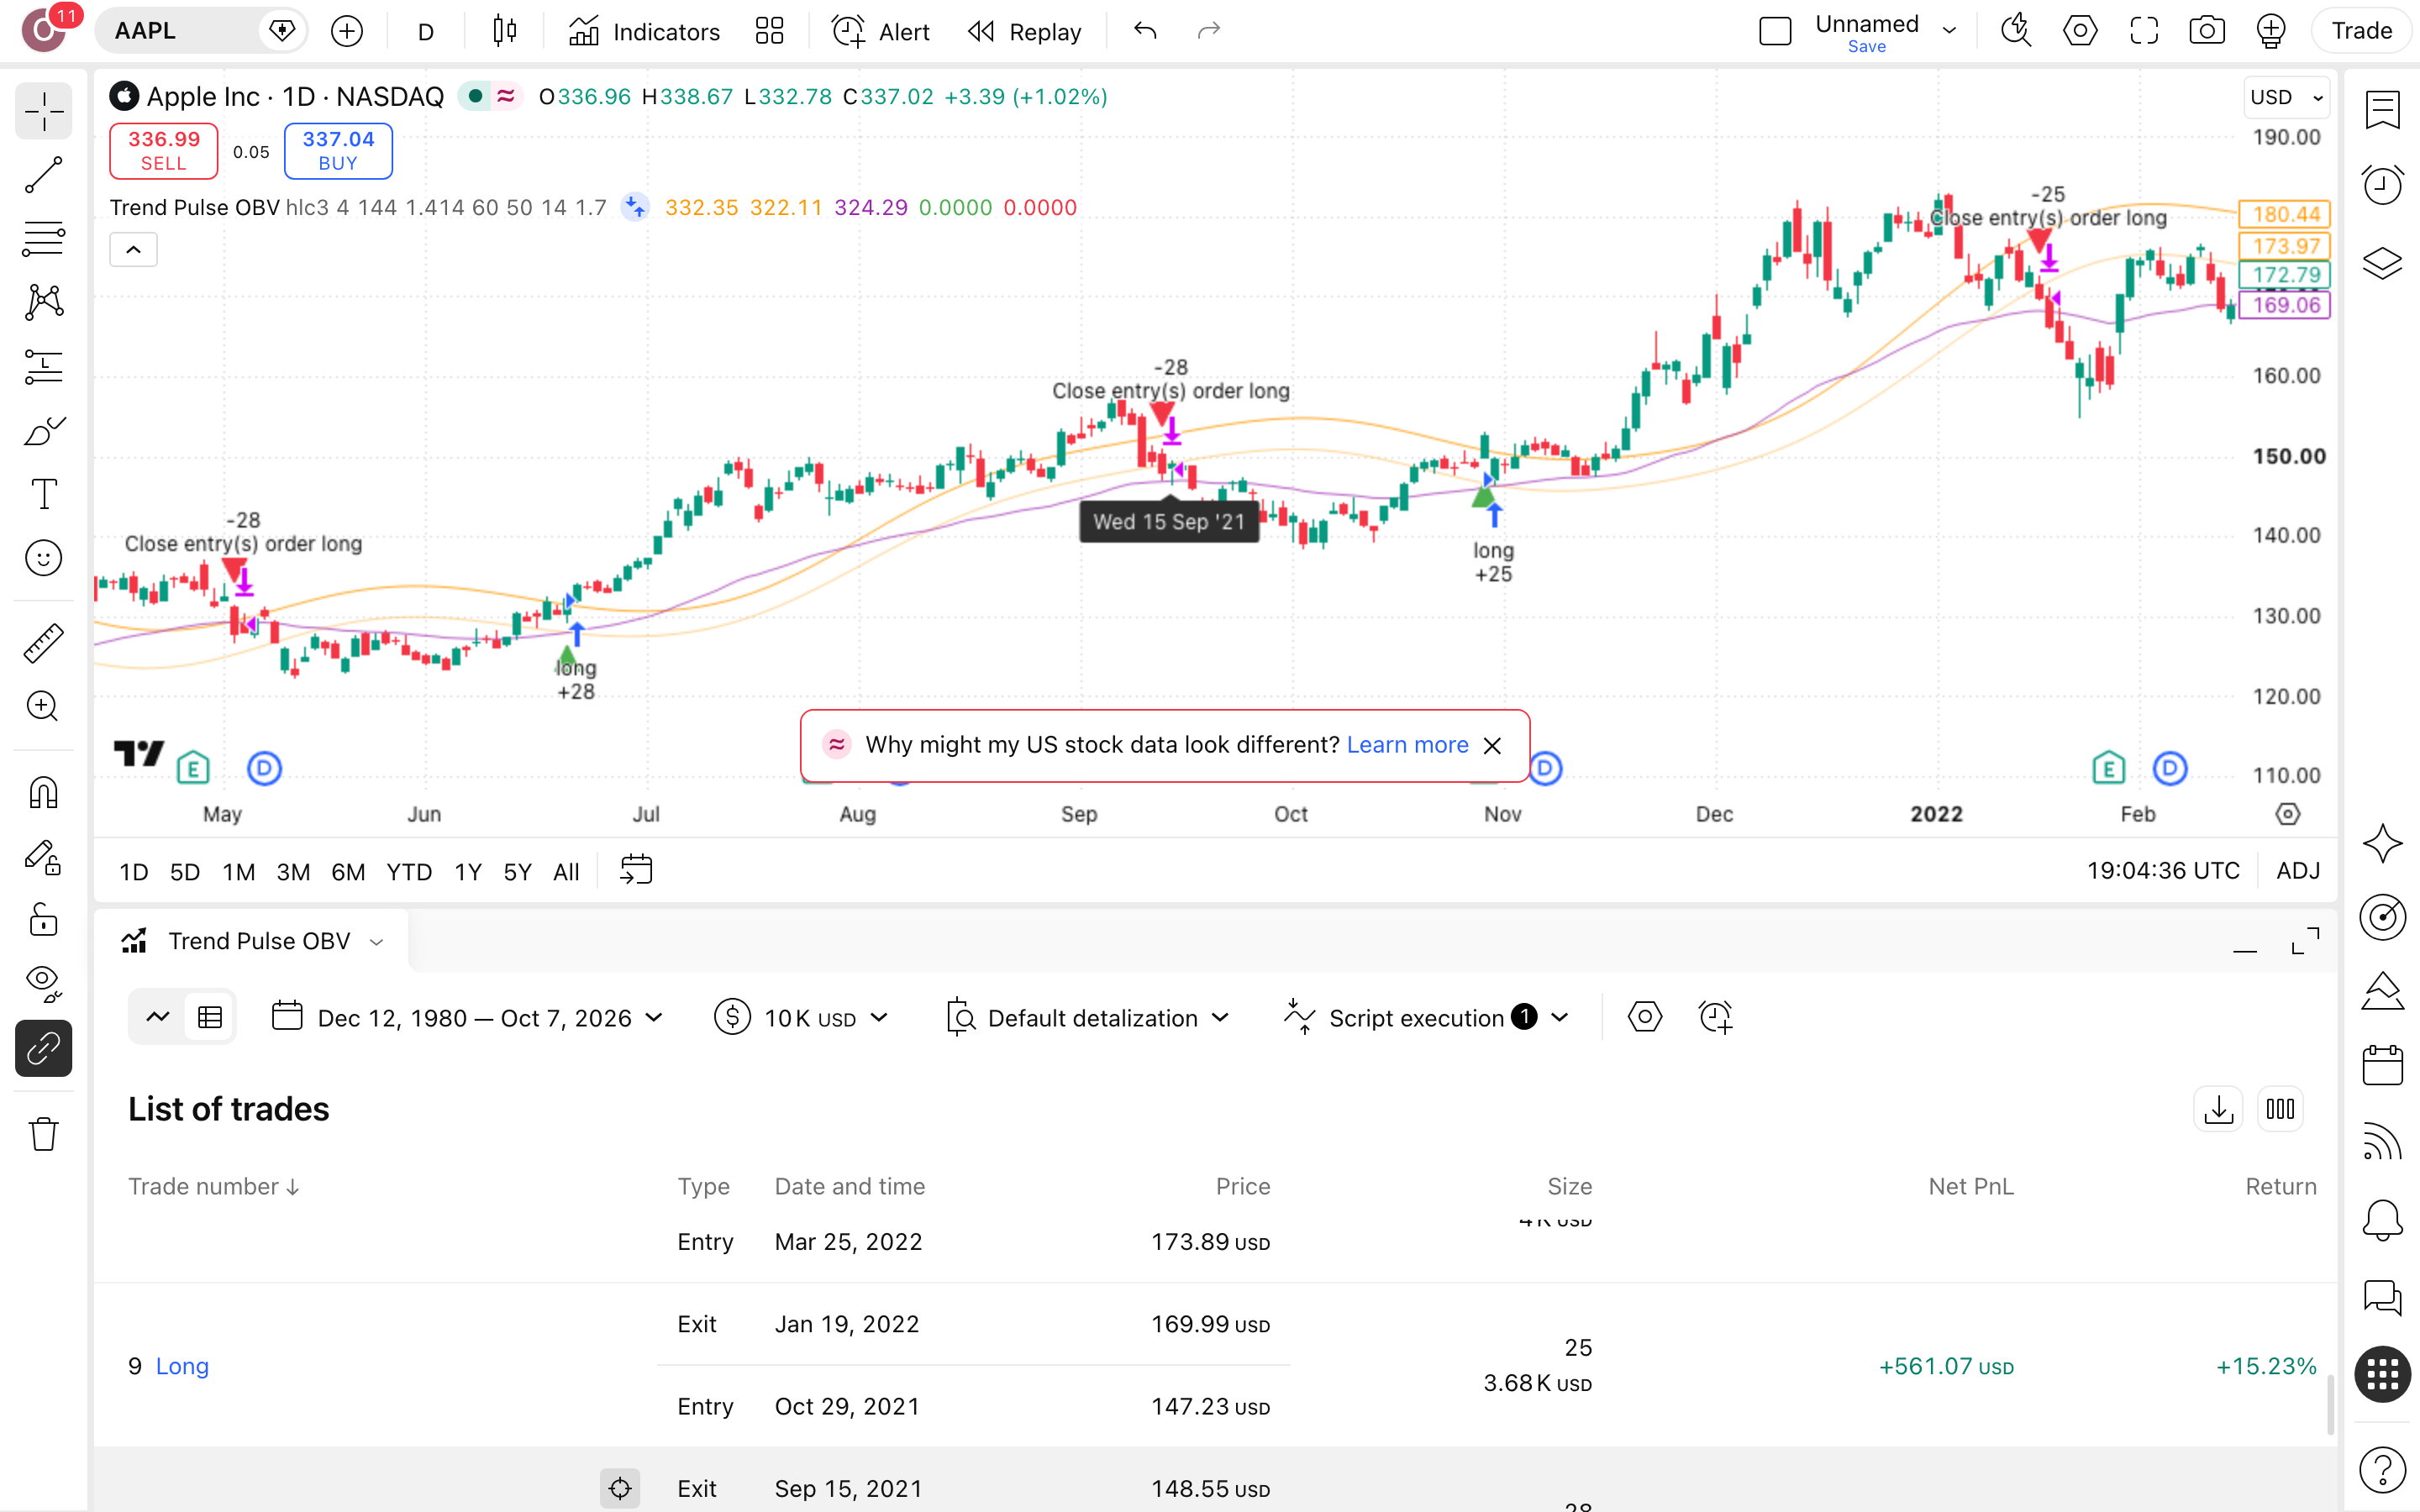Expand Default detalization dropdown
The height and width of the screenshot is (1512, 2420).
(x=1088, y=1018)
